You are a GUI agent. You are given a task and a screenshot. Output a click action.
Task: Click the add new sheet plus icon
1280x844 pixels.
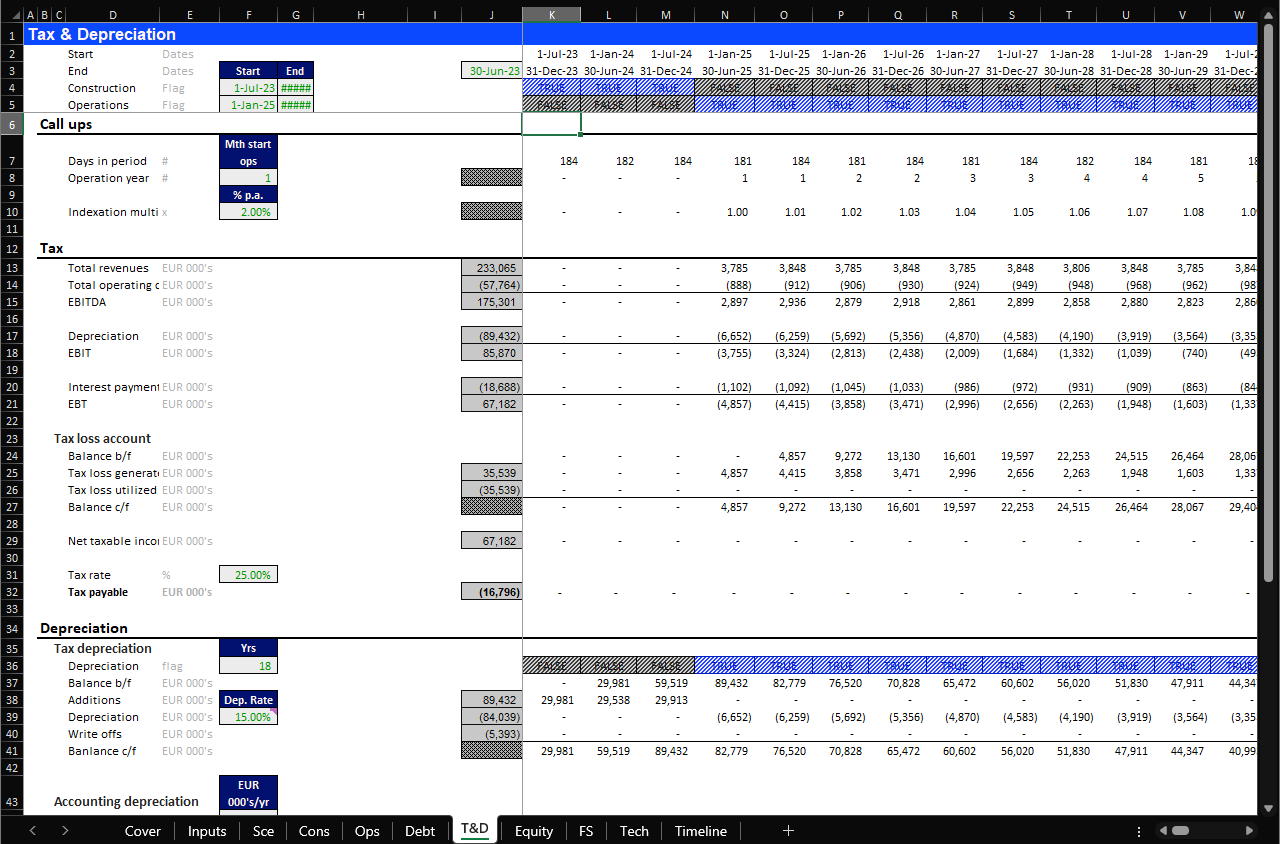(788, 831)
